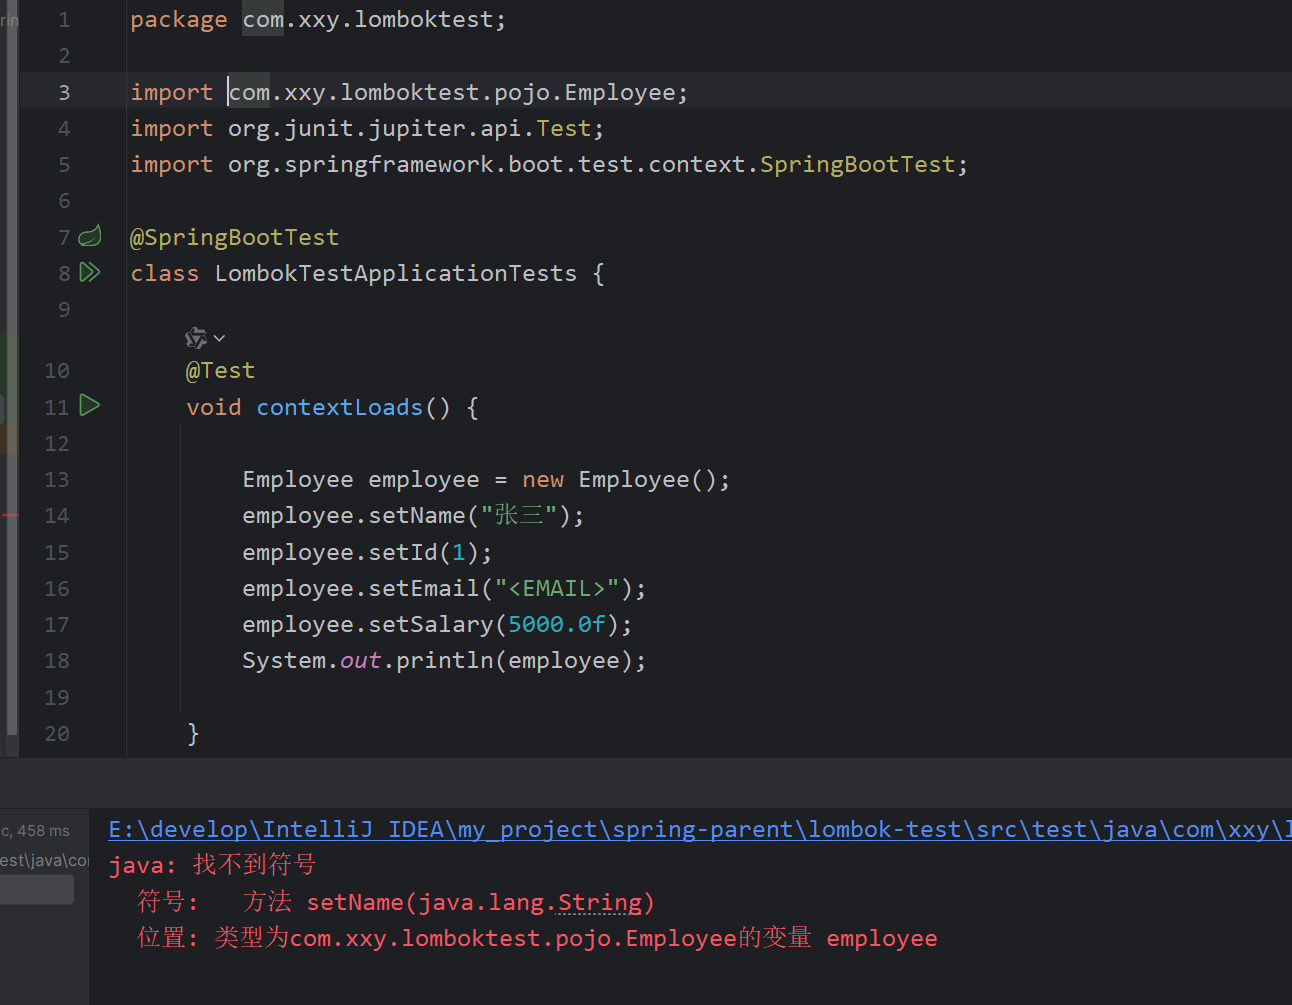The height and width of the screenshot is (1005, 1292).
Task: Run contextLoads test using the green play icon
Action: [x=90, y=406]
